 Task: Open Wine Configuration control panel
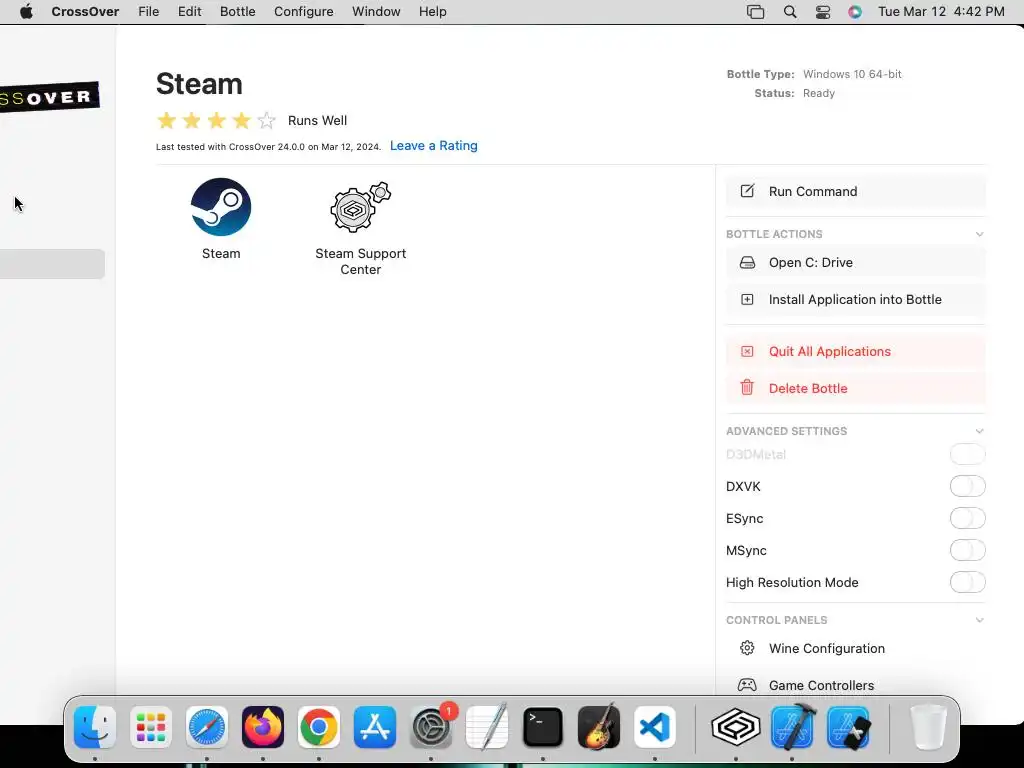pos(856,648)
